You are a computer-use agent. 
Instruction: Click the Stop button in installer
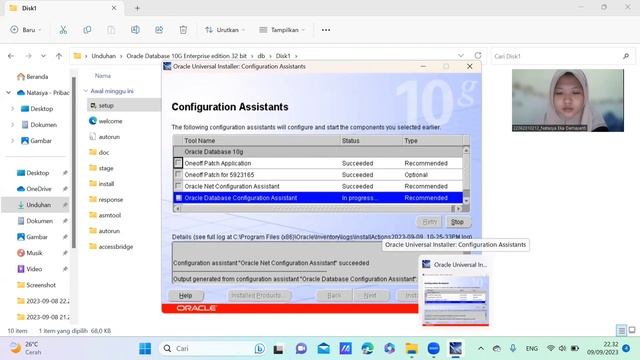tap(457, 222)
